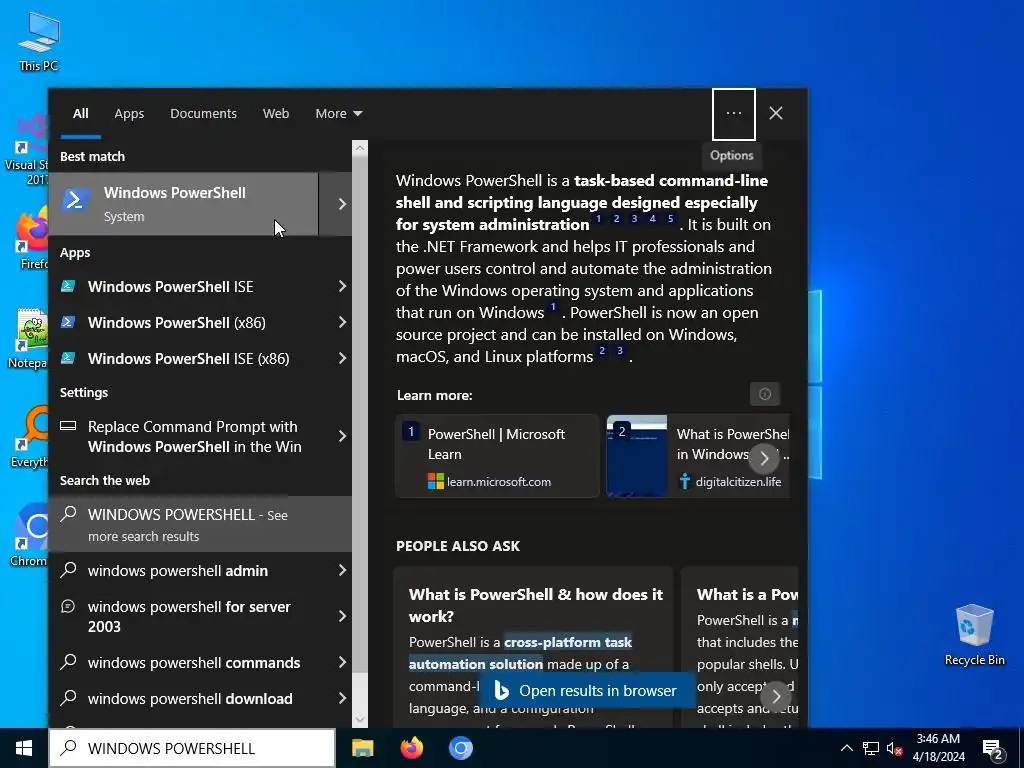The width and height of the screenshot is (1024, 768).
Task: Select WINDOWS POWERSHELL see more search results
Action: 200,524
